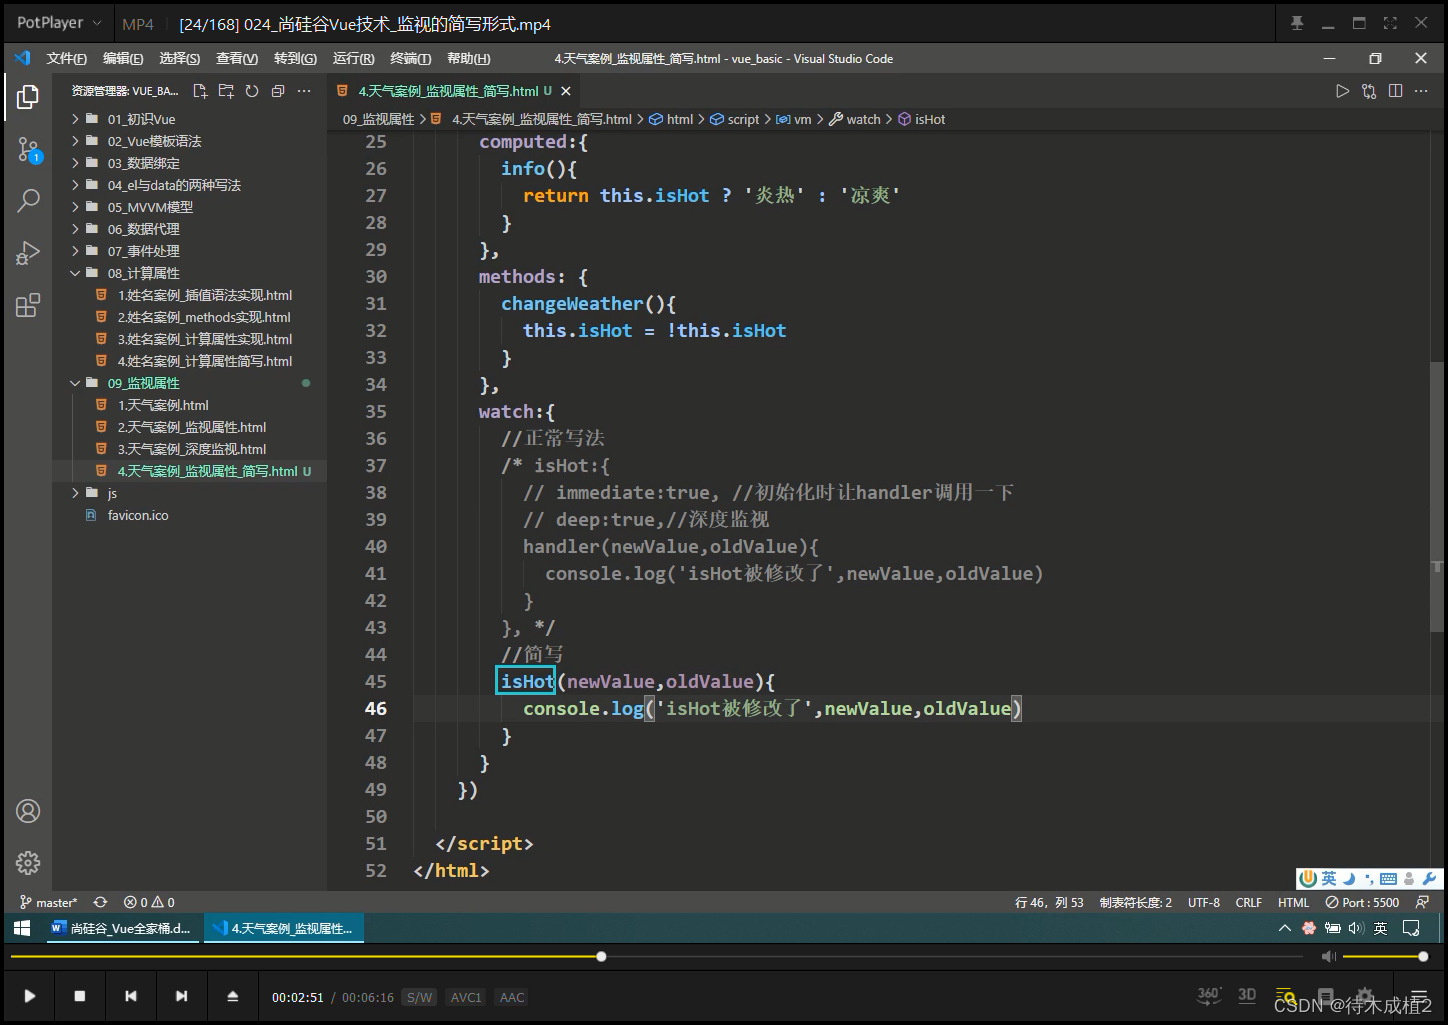The width and height of the screenshot is (1448, 1025).
Task: Open the 文件(F) menu
Action: coord(66,59)
